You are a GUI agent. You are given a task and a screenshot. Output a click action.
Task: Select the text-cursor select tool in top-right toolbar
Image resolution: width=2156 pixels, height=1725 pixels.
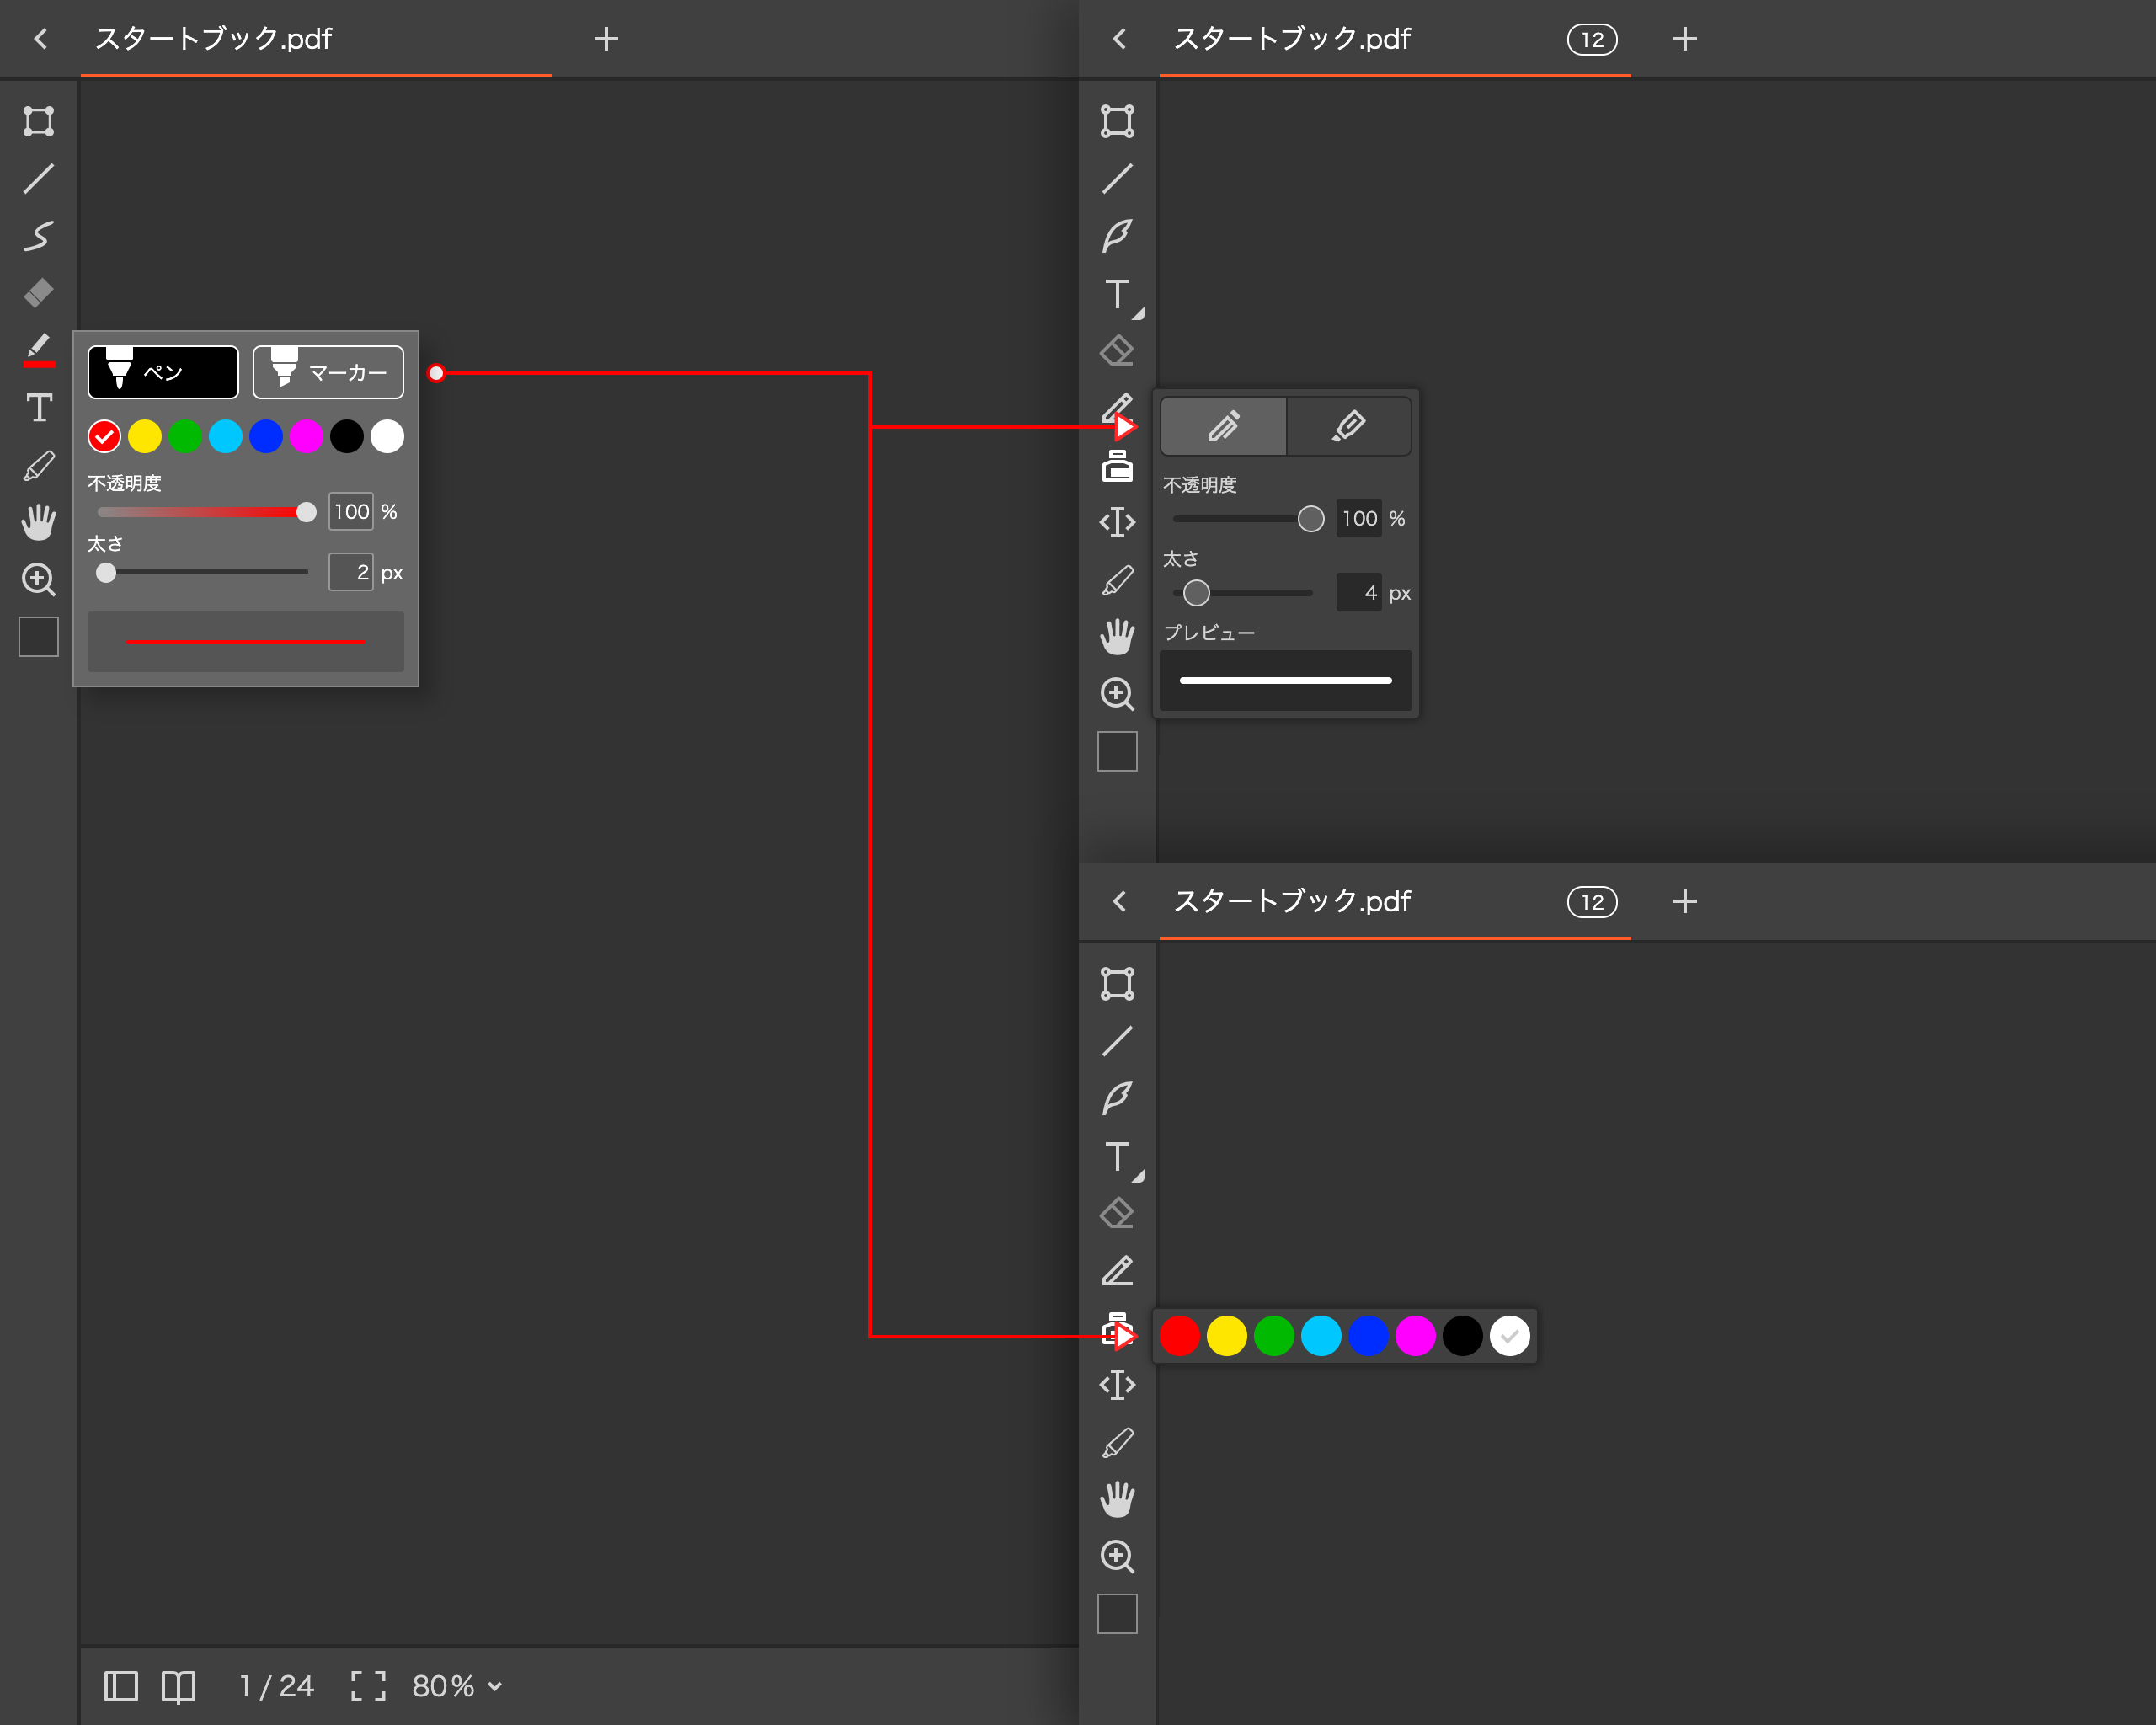click(x=1117, y=522)
